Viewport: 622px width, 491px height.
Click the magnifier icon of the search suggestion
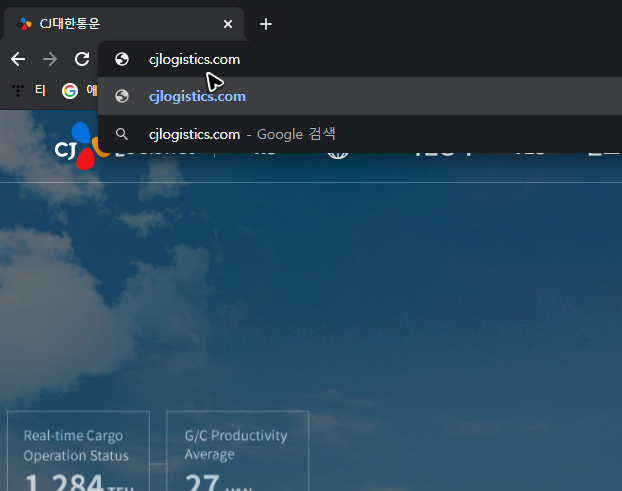(122, 134)
